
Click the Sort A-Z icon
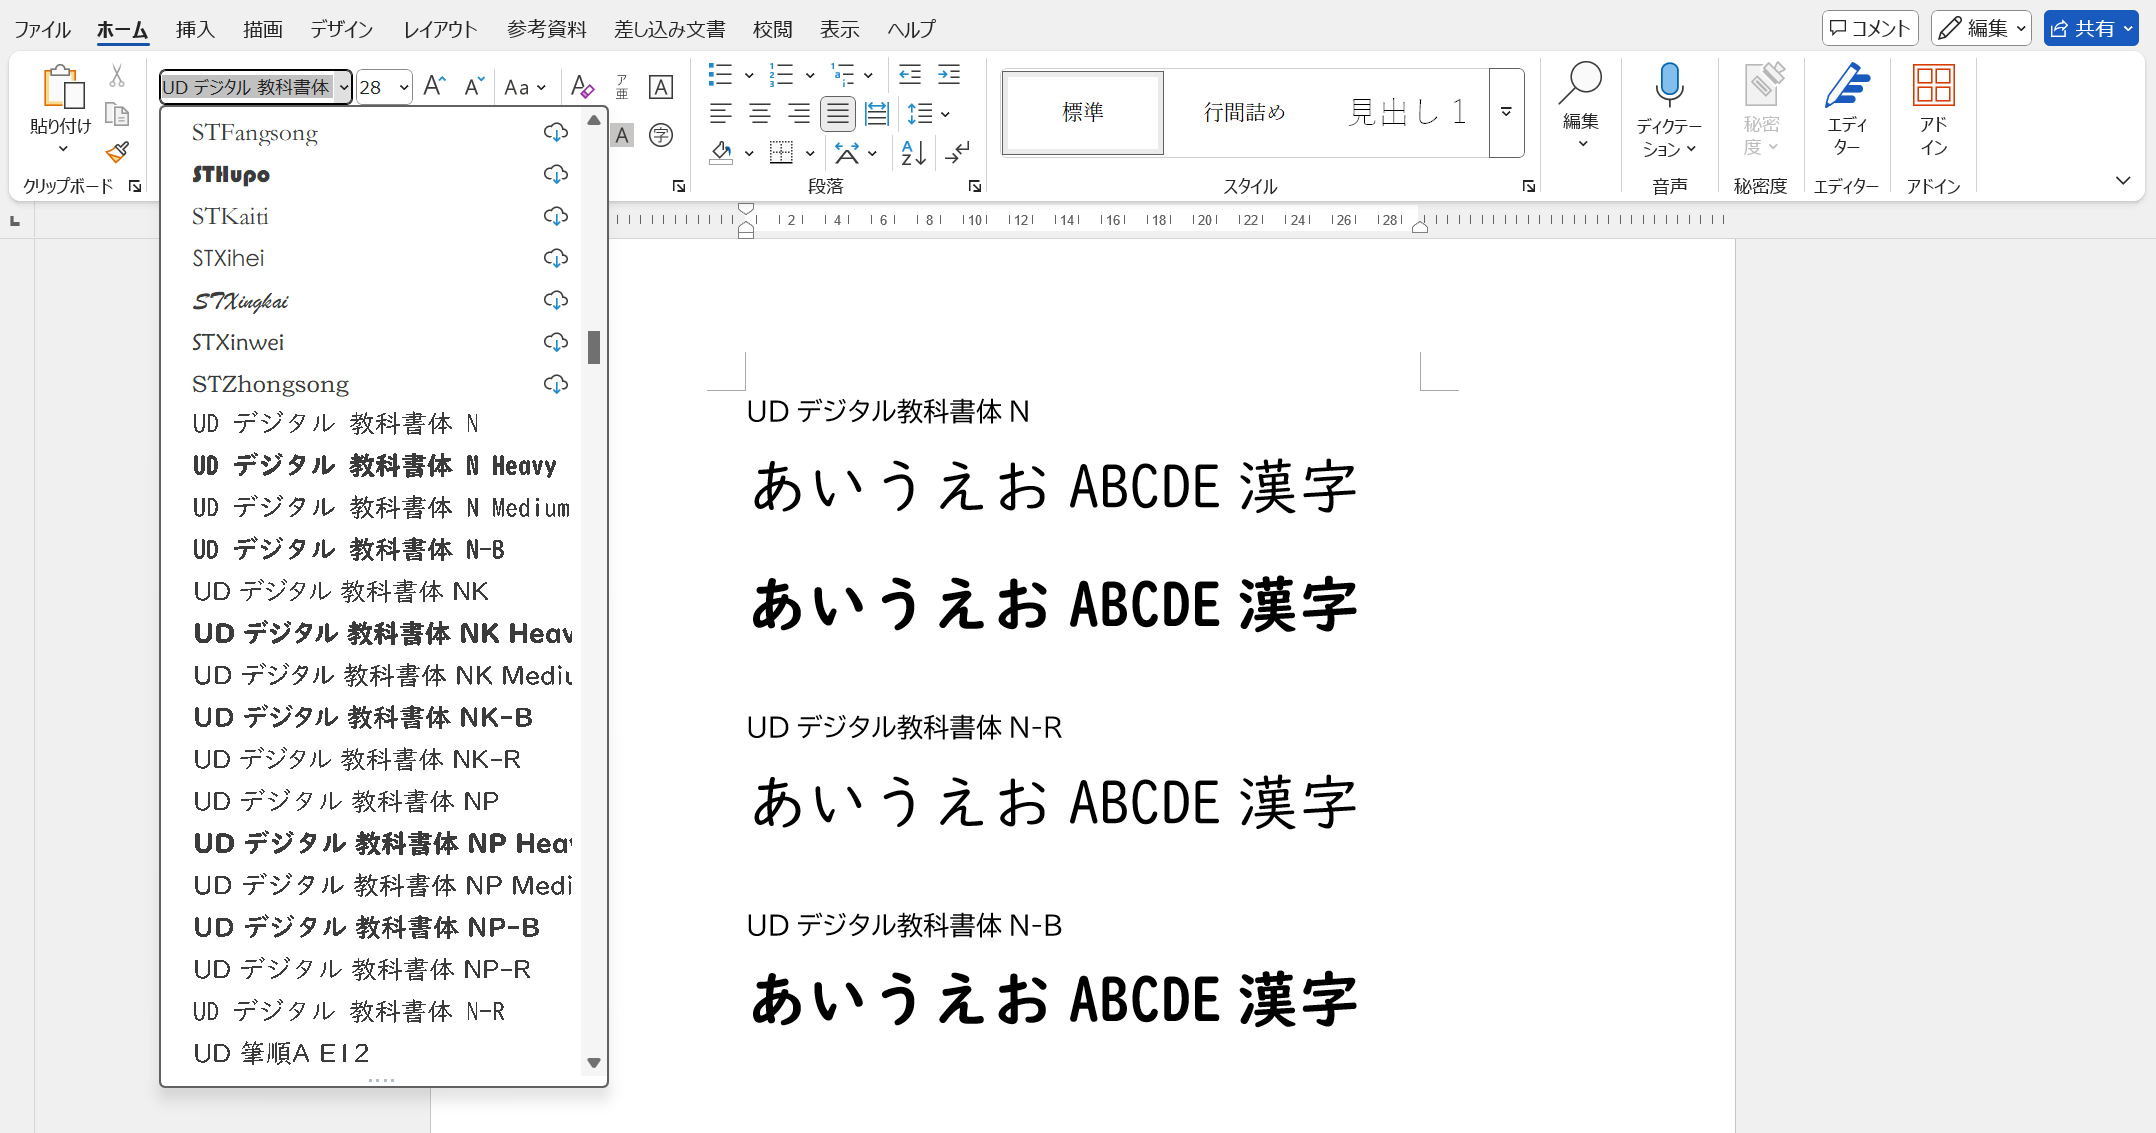click(x=913, y=152)
